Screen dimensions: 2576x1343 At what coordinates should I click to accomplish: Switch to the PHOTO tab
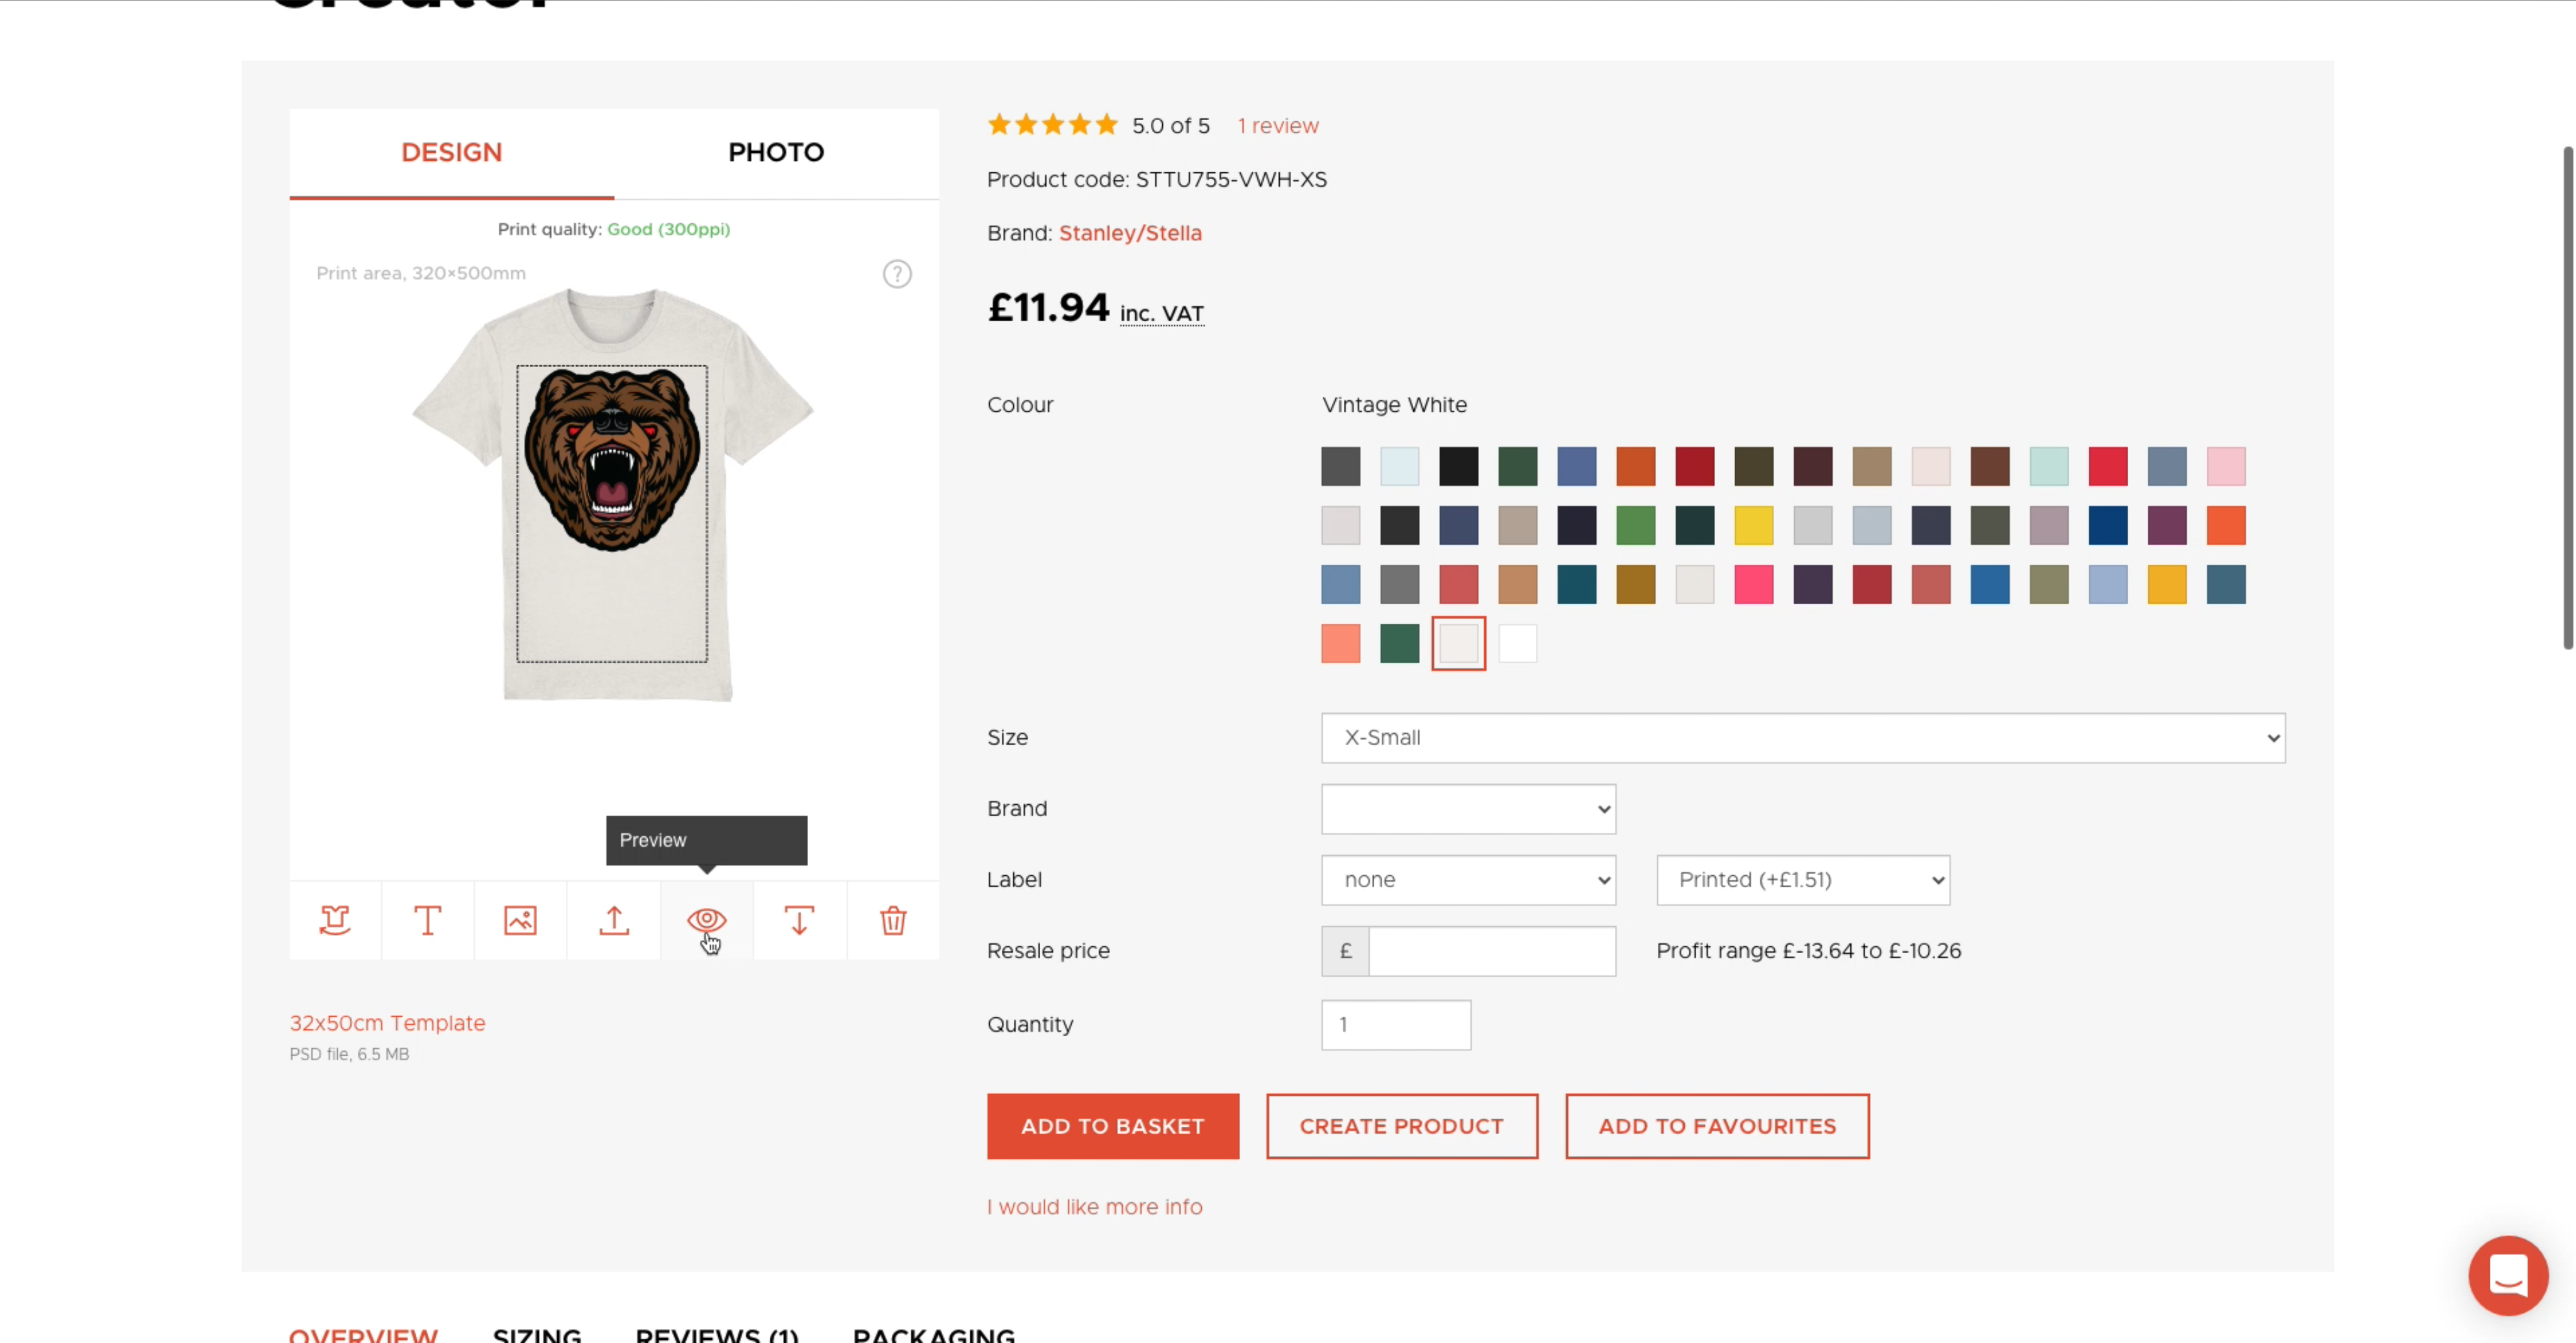[776, 153]
